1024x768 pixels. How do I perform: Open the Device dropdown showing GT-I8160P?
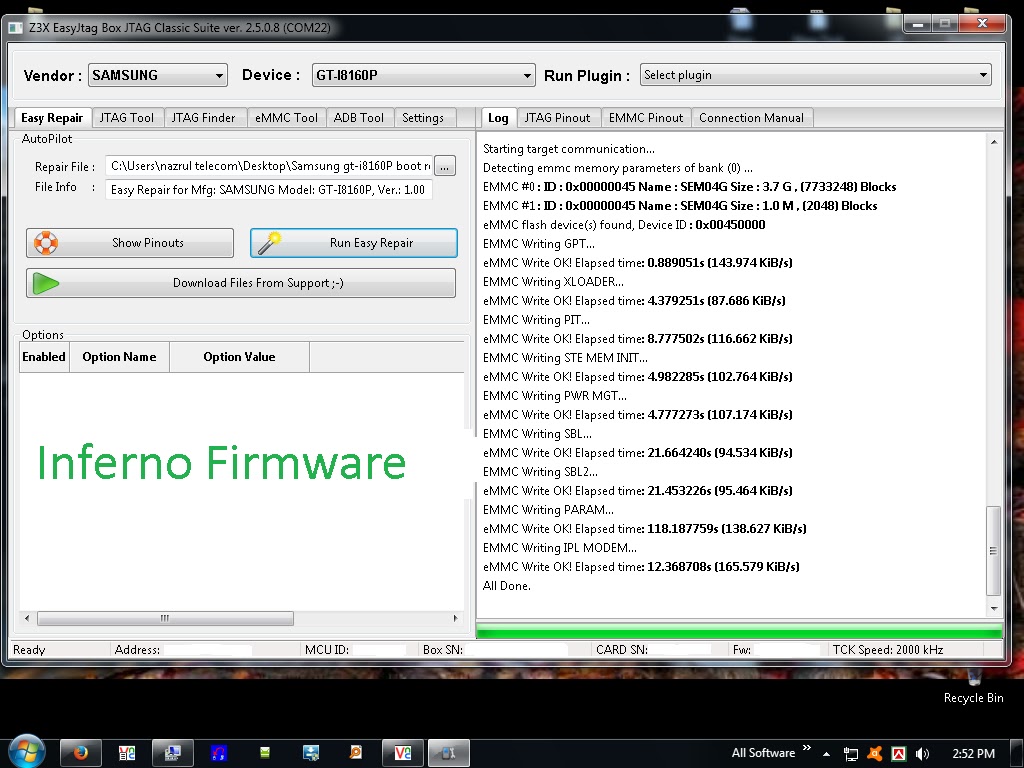click(x=423, y=75)
